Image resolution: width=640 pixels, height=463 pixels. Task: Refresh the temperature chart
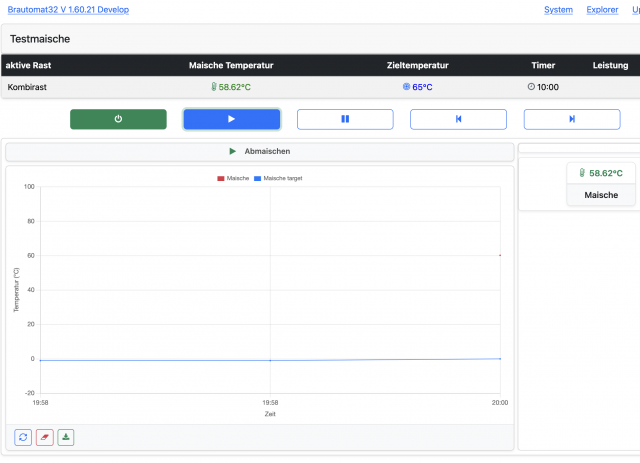(x=23, y=437)
